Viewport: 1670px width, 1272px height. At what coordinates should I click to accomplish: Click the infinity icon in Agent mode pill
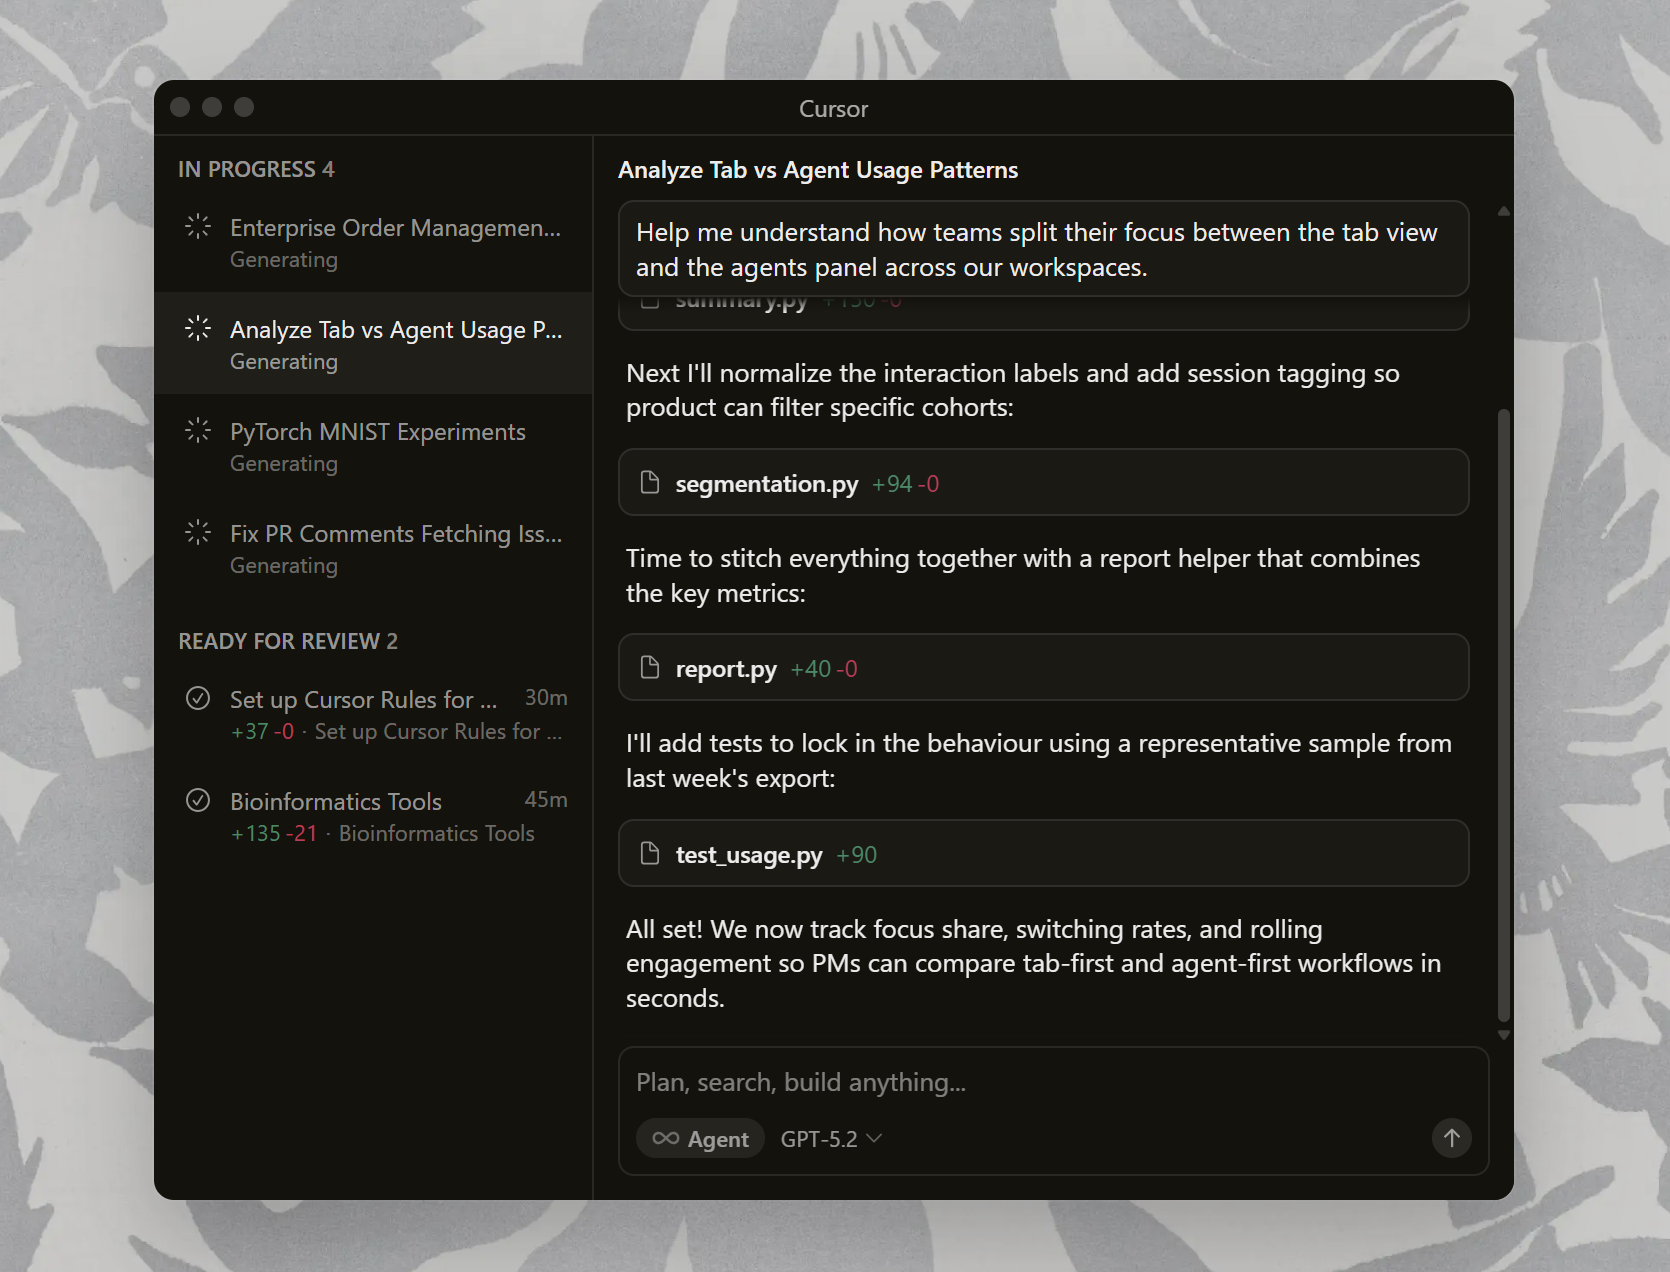665,1139
